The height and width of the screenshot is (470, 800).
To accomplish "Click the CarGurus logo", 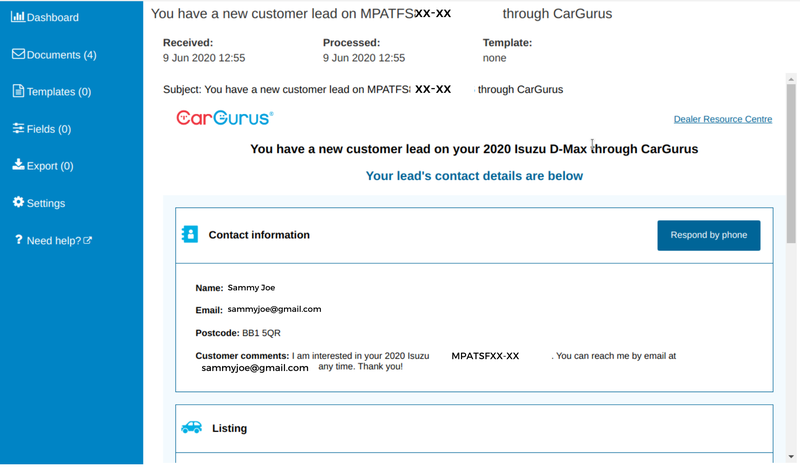I will coord(224,118).
